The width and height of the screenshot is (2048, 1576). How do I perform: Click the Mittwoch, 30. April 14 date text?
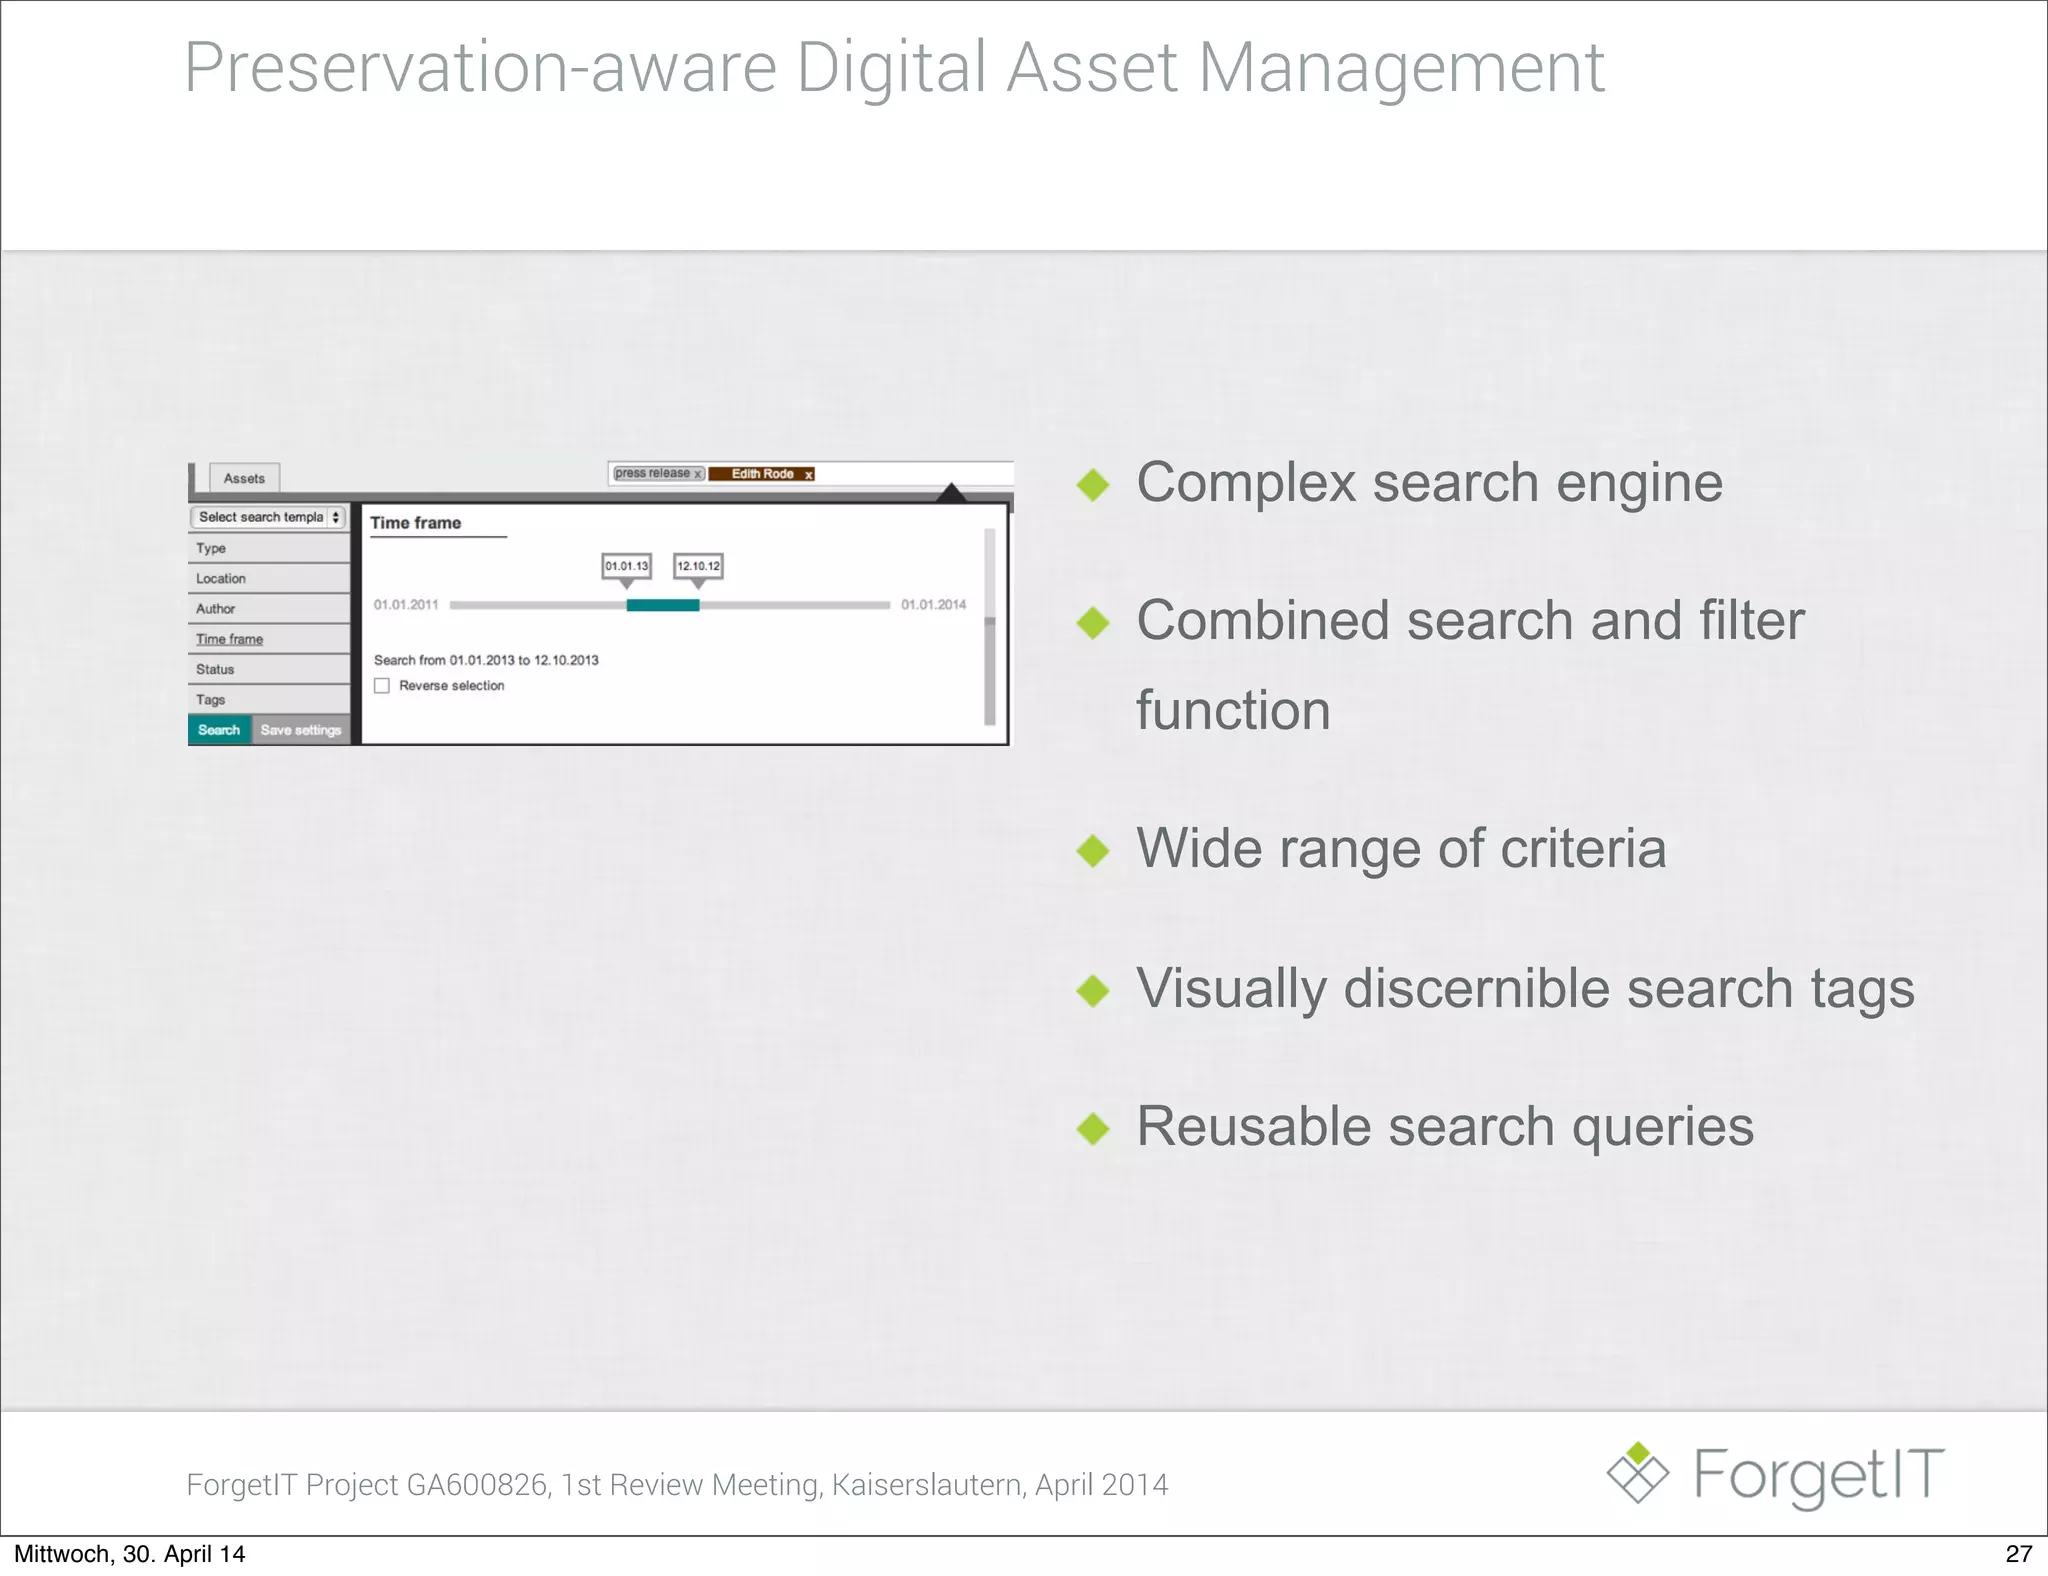tap(129, 1554)
